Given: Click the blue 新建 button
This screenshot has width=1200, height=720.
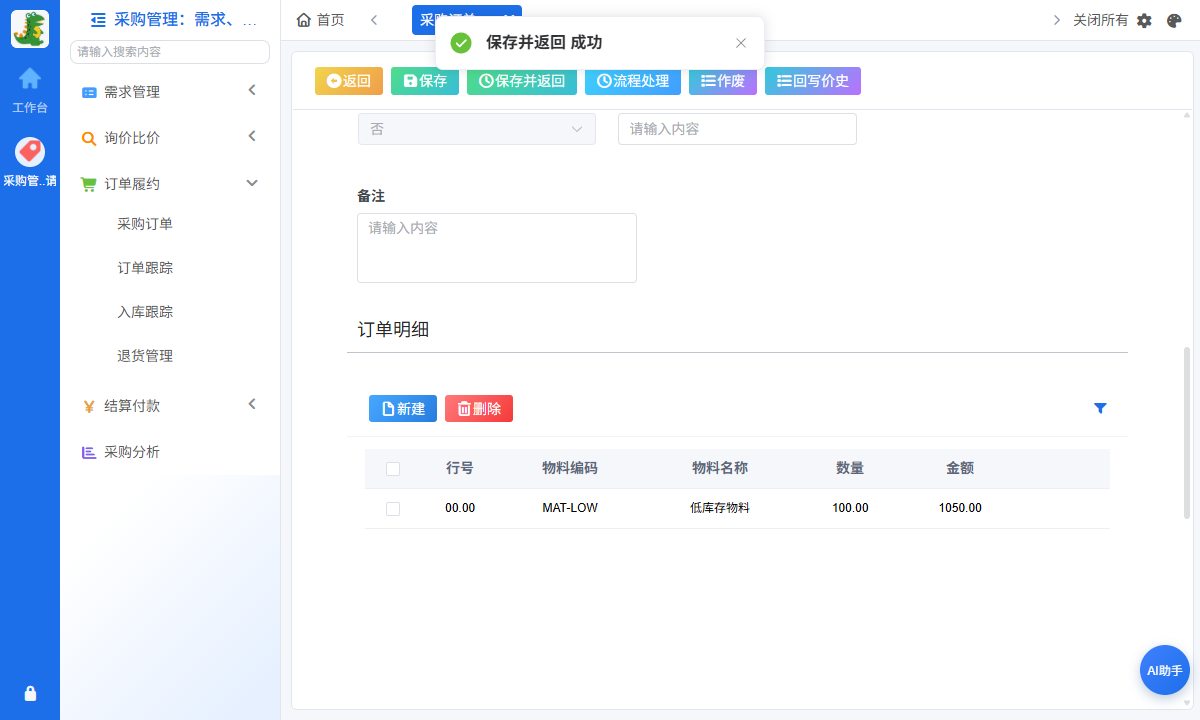Looking at the screenshot, I should tap(403, 408).
